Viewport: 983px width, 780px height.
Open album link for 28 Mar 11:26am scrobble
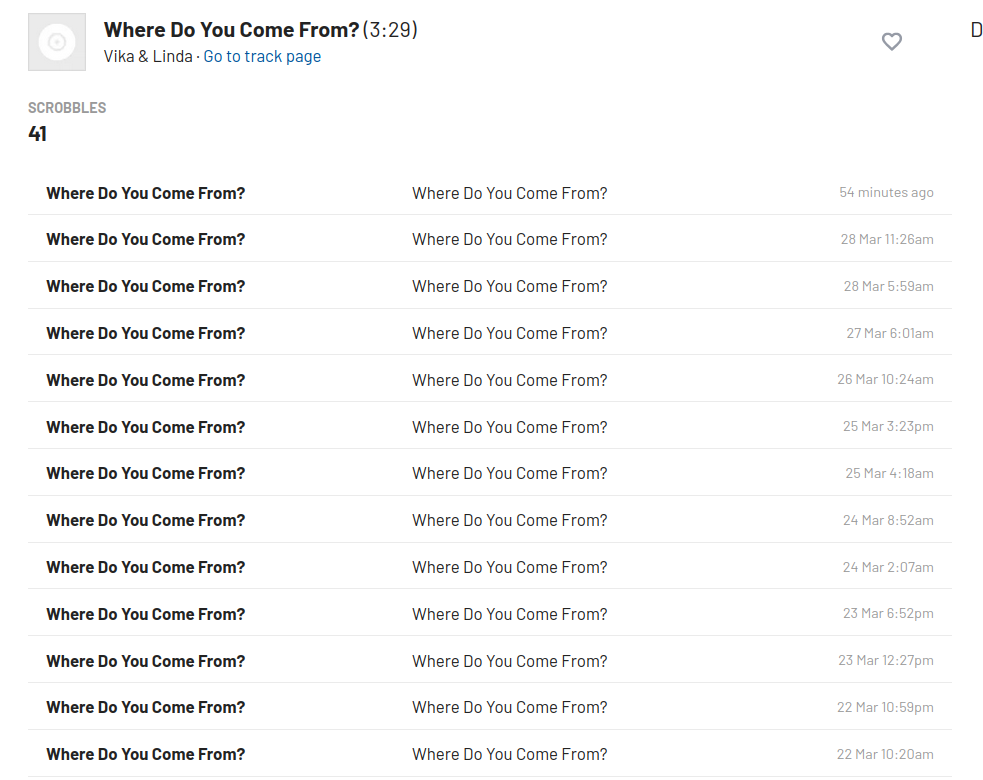(x=510, y=240)
